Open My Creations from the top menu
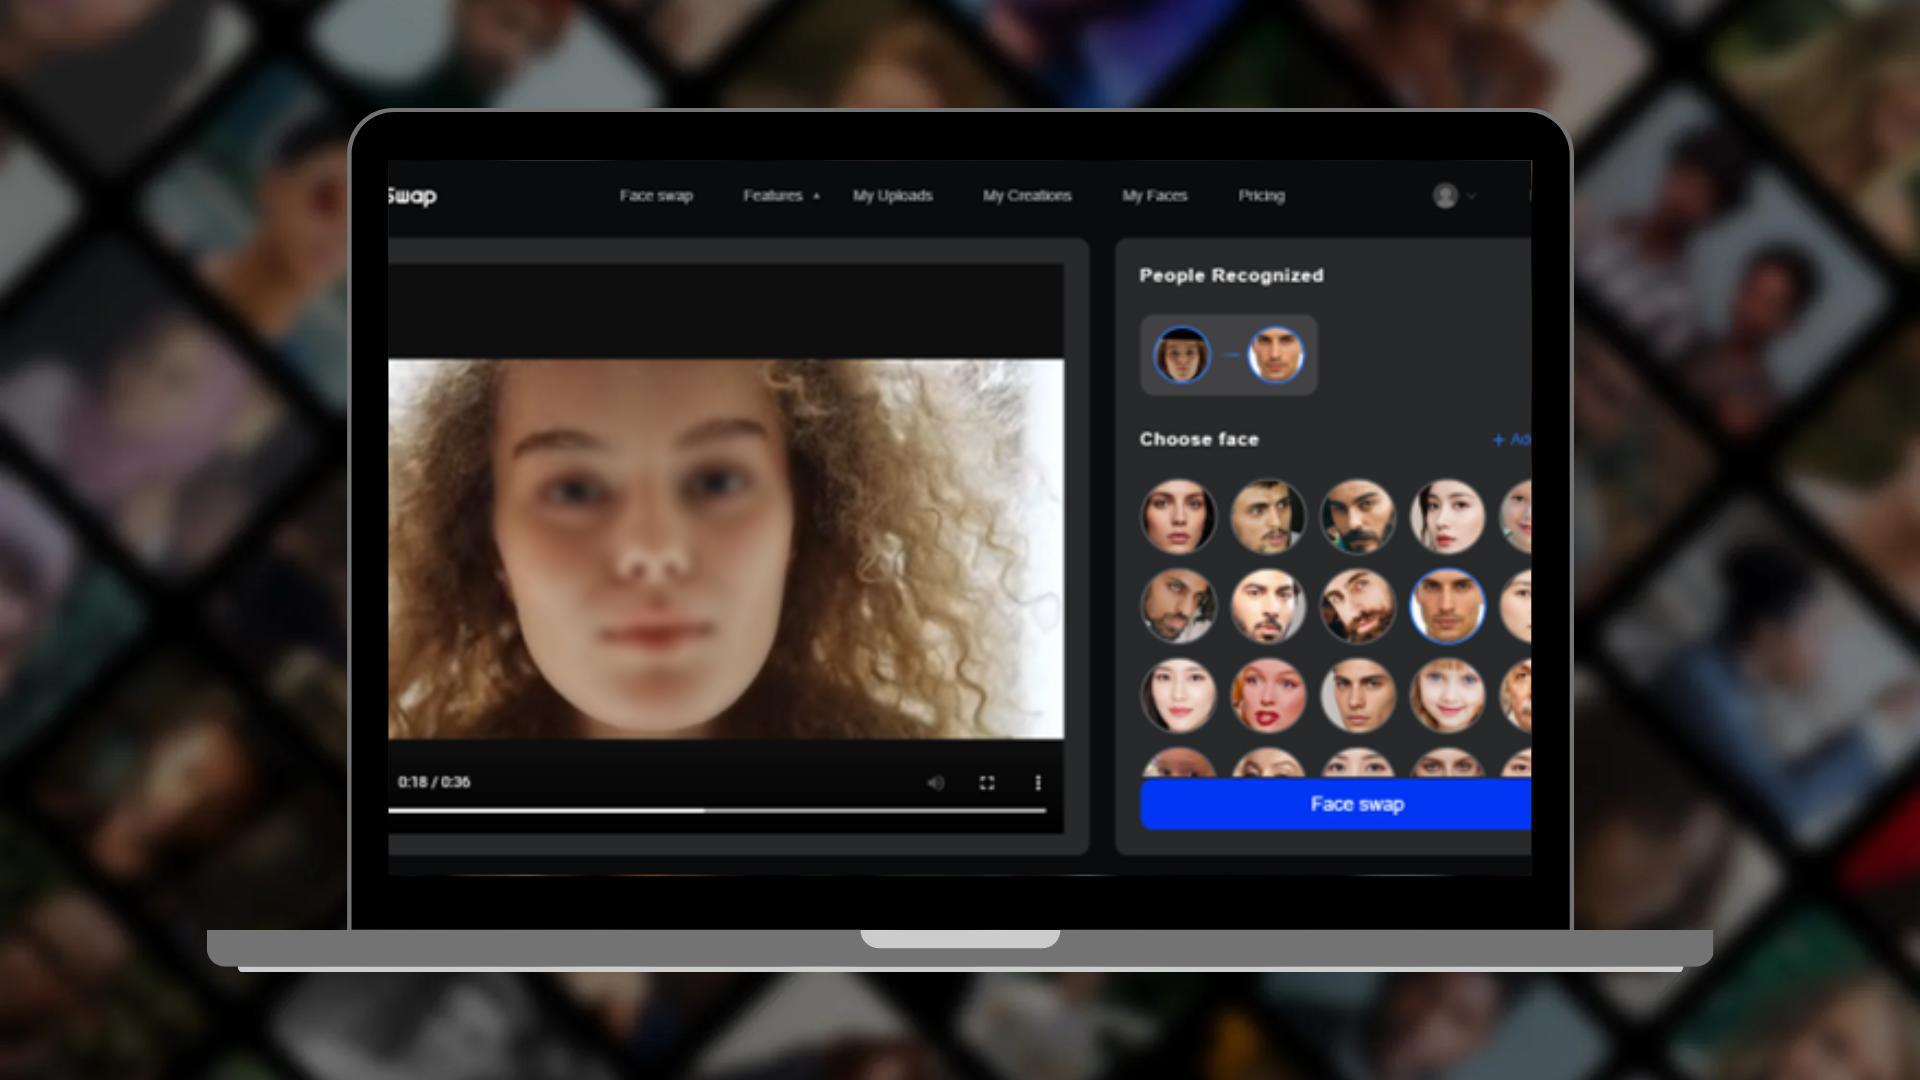Viewport: 1920px width, 1080px height. [1028, 196]
